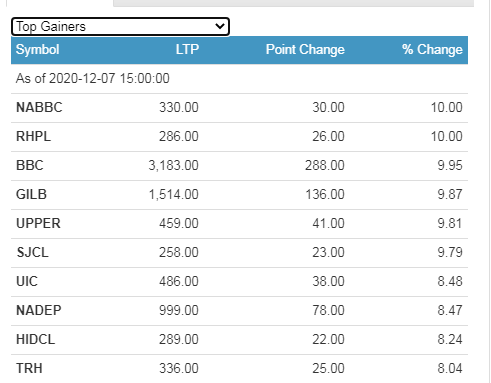The image size is (491, 383).
Task: Select the BBC stock symbol
Action: [30, 165]
